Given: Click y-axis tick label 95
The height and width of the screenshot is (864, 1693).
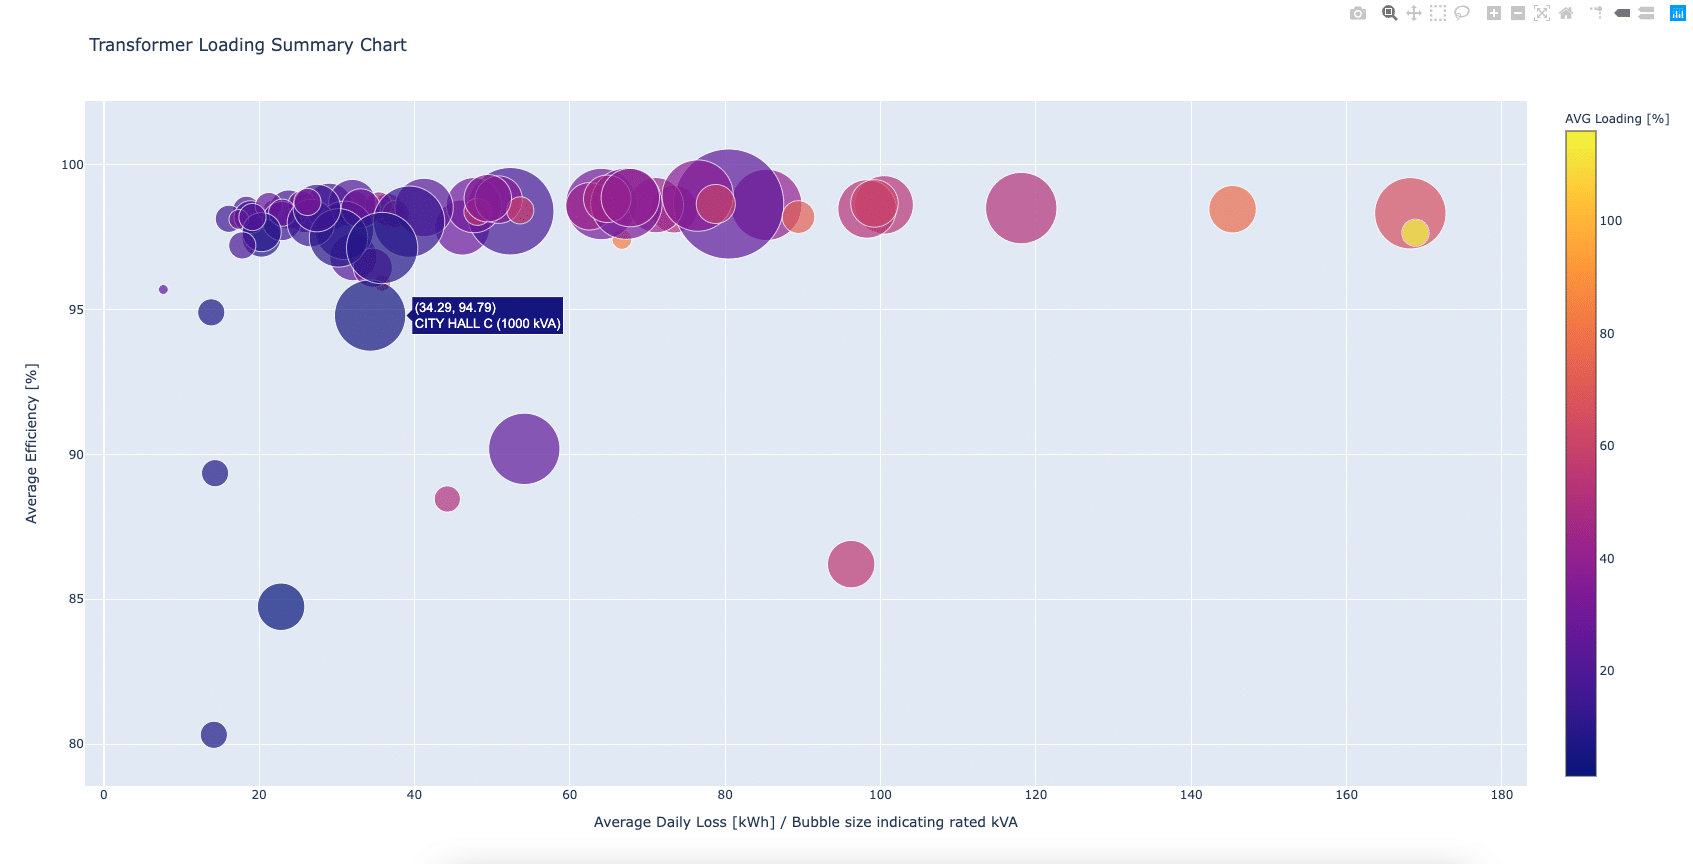Looking at the screenshot, I should [x=76, y=310].
